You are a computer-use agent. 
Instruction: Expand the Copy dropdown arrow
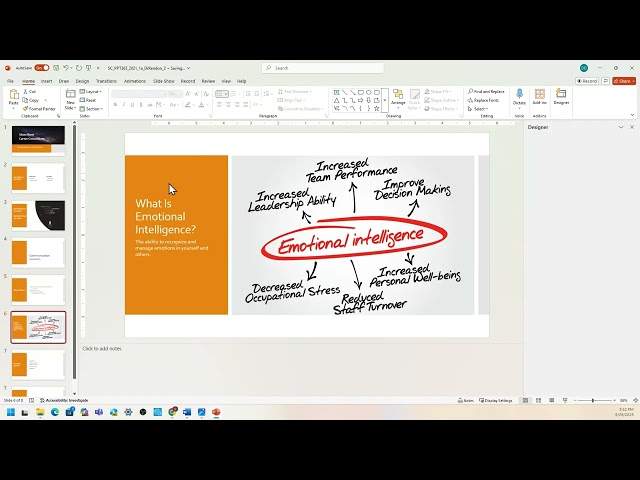45,100
